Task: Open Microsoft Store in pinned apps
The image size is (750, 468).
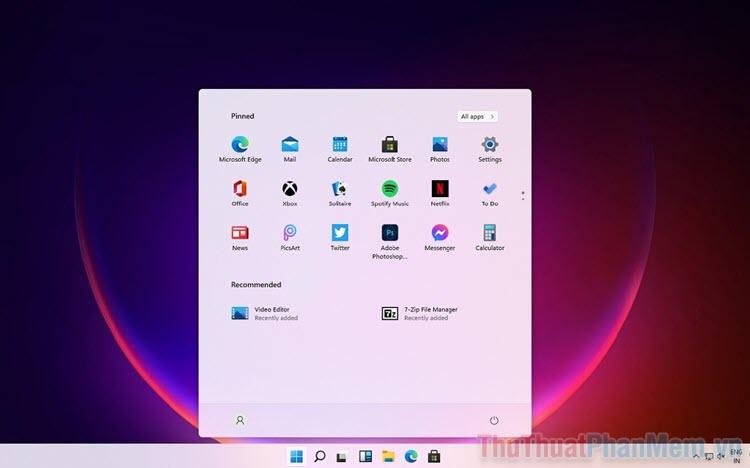Action: (x=390, y=149)
